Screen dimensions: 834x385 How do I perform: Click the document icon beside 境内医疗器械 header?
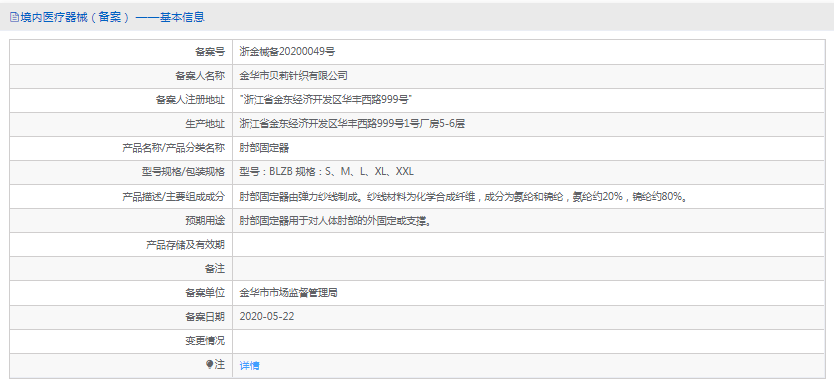point(14,17)
